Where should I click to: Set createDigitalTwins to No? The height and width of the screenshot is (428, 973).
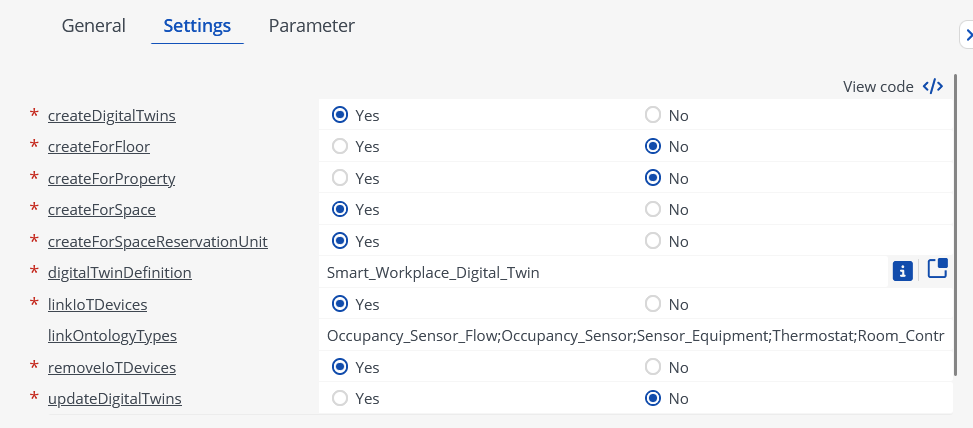click(653, 115)
